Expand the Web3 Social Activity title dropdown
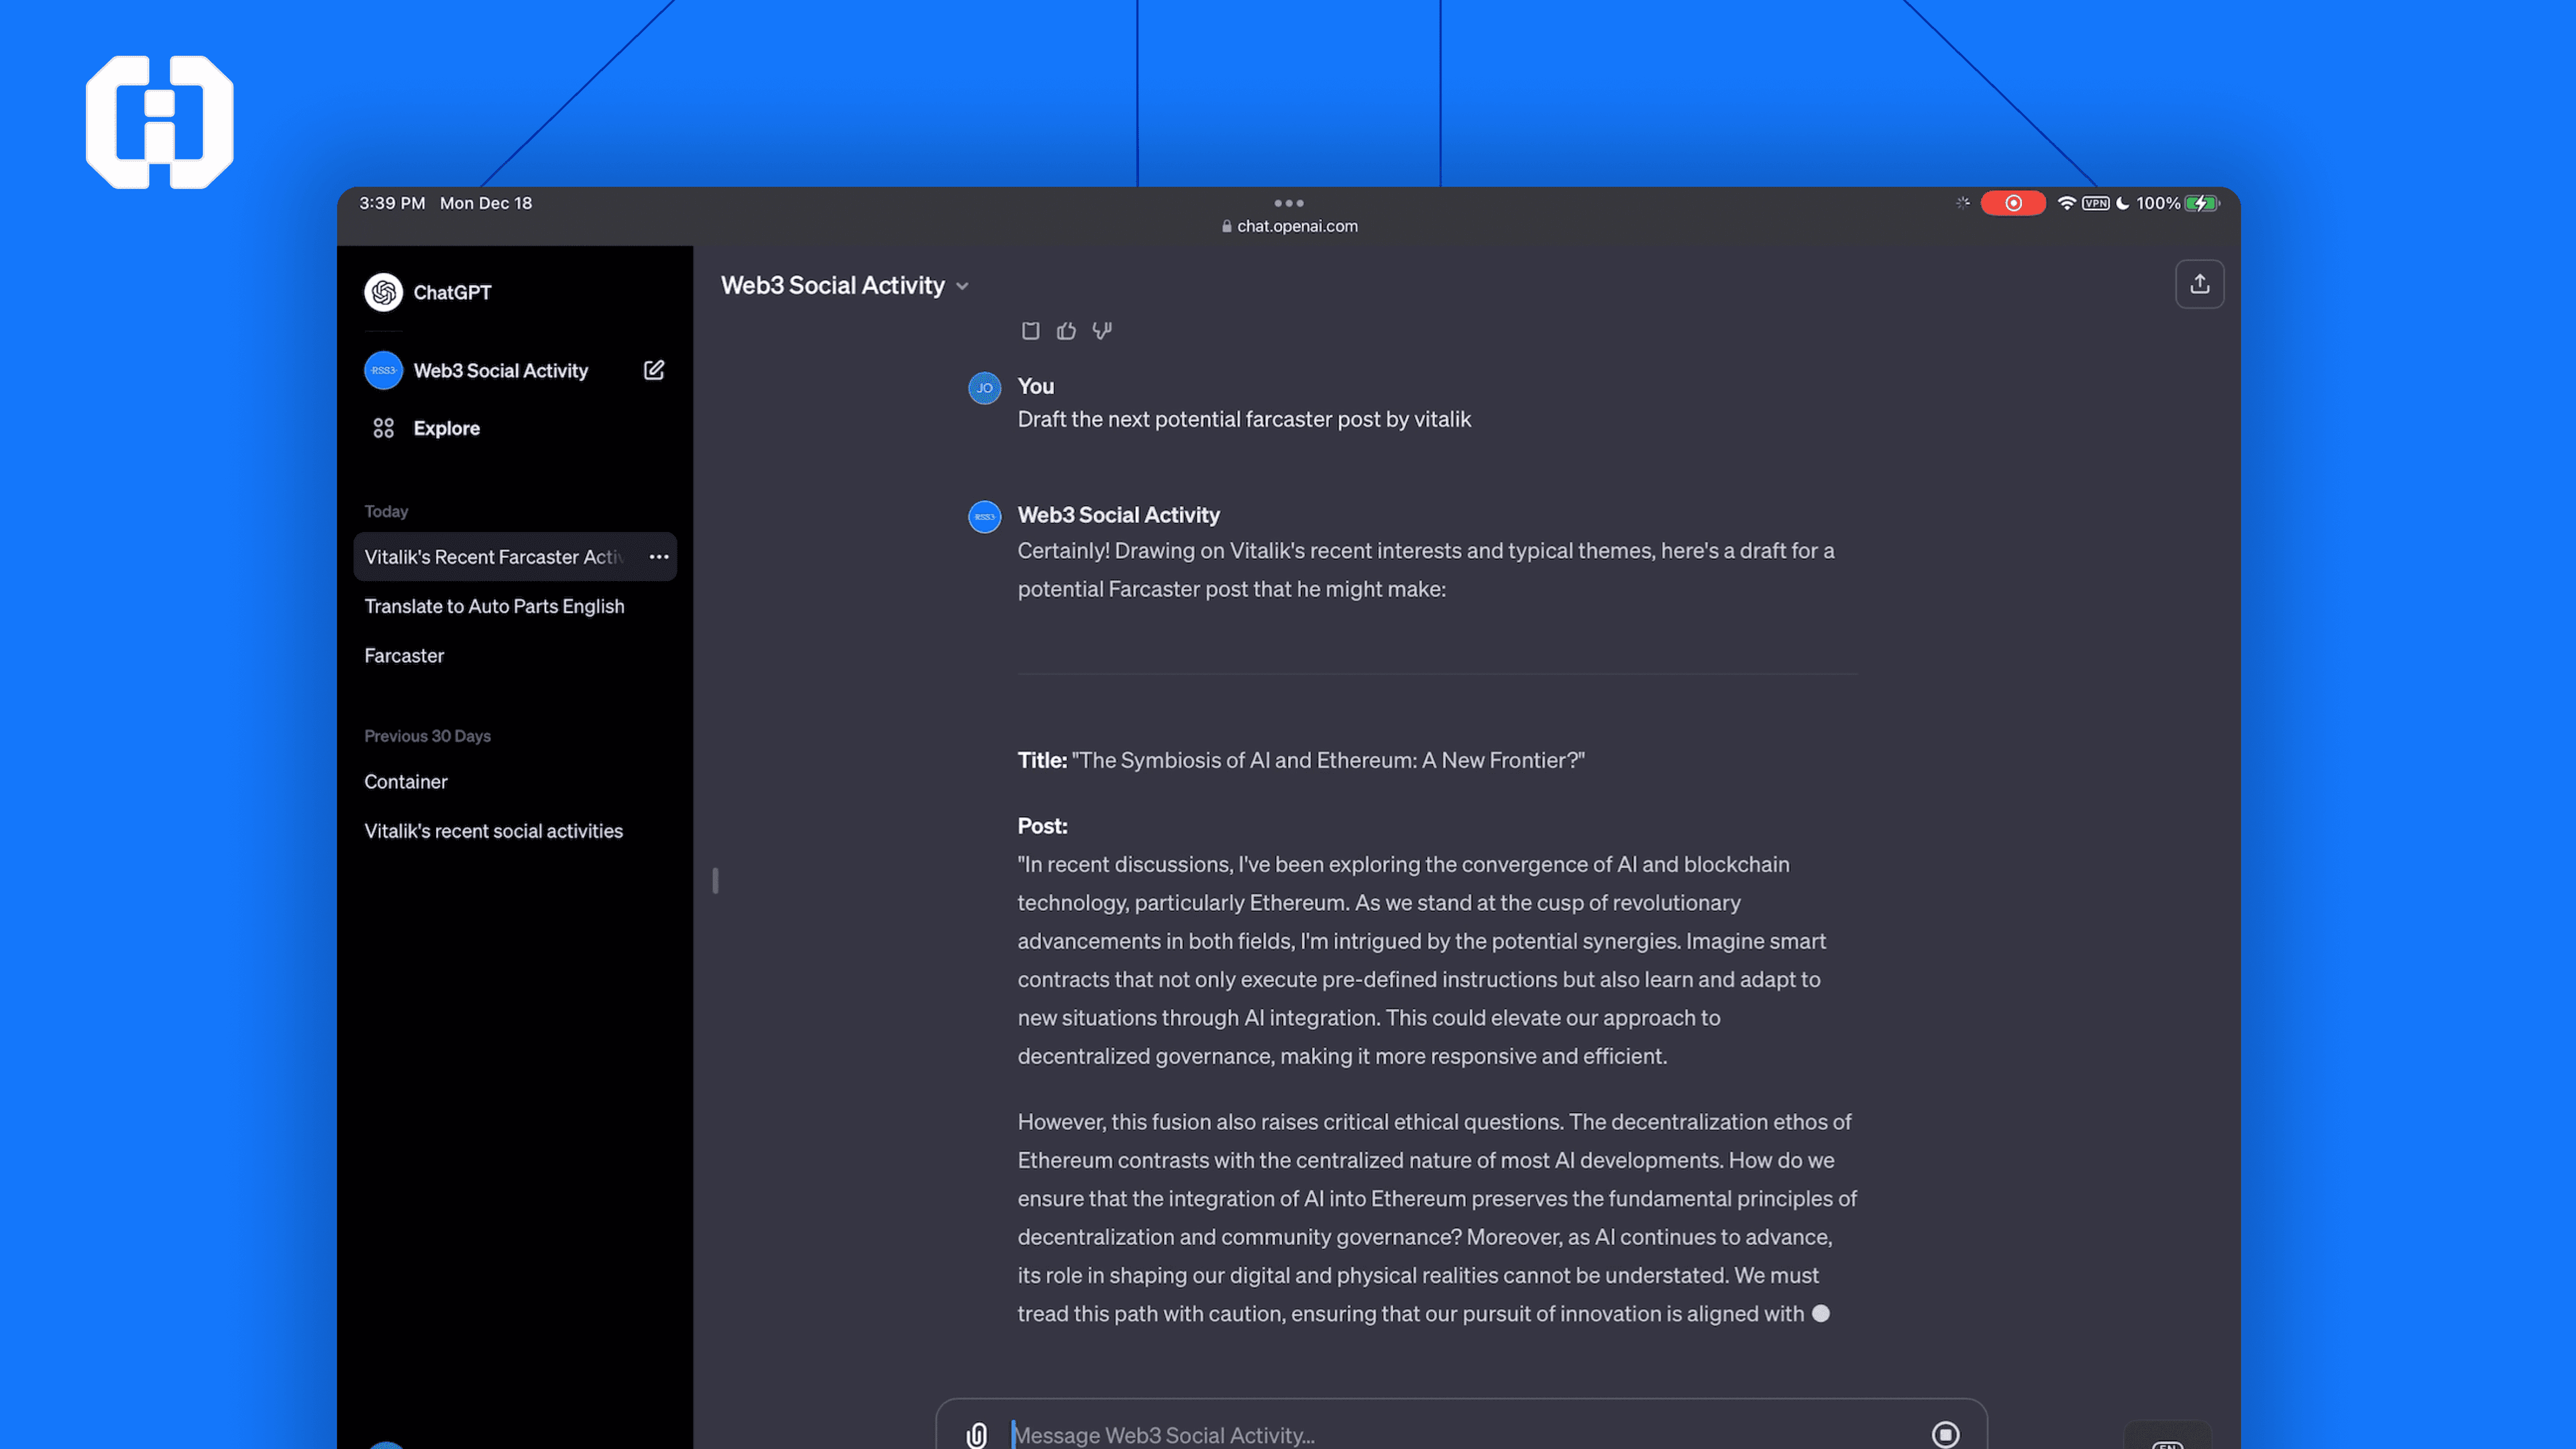 click(x=962, y=286)
